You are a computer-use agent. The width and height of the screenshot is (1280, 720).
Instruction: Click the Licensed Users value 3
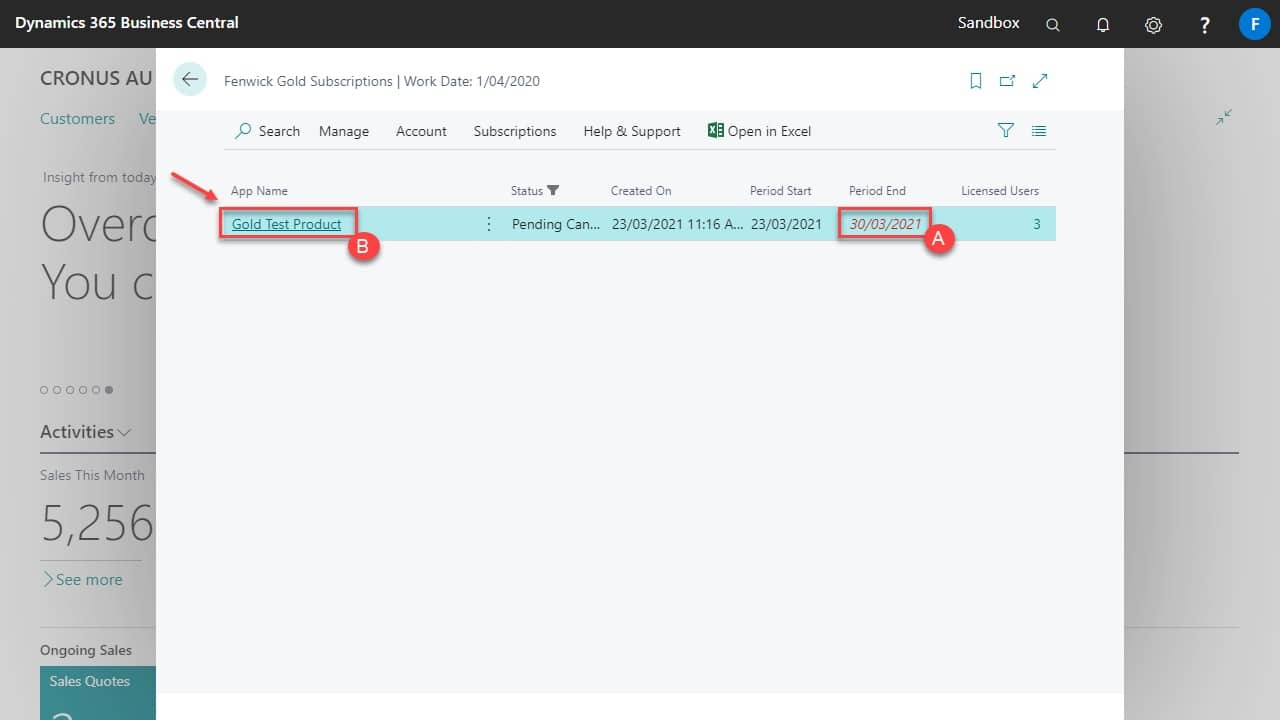(x=1037, y=224)
